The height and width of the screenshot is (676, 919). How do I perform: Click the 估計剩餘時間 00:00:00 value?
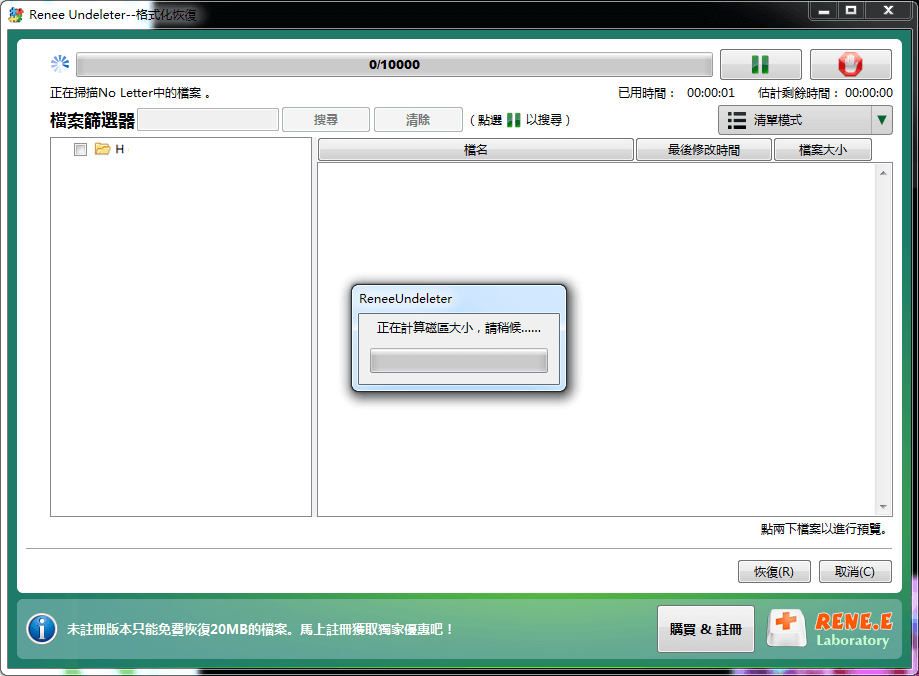(x=869, y=93)
